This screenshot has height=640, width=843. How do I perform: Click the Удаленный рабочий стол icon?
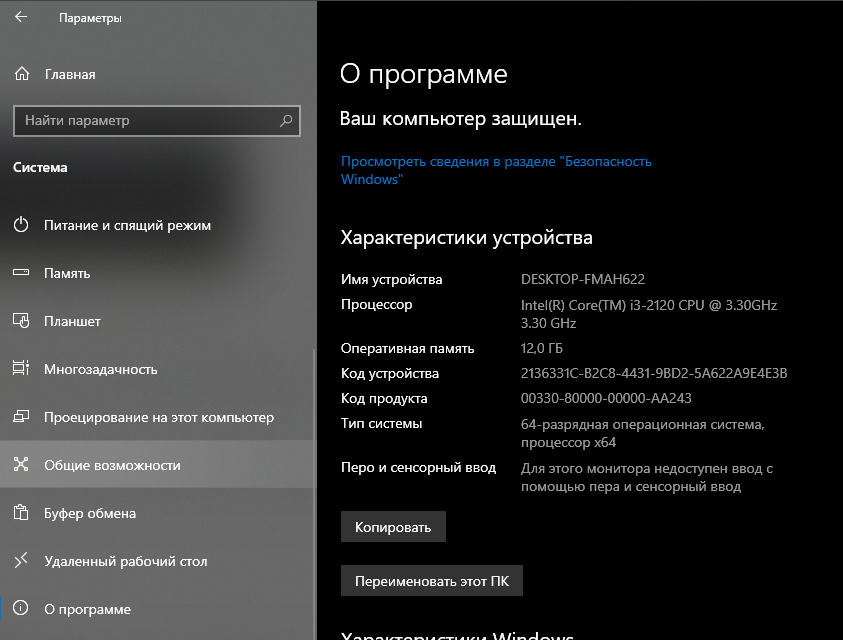[x=22, y=561]
